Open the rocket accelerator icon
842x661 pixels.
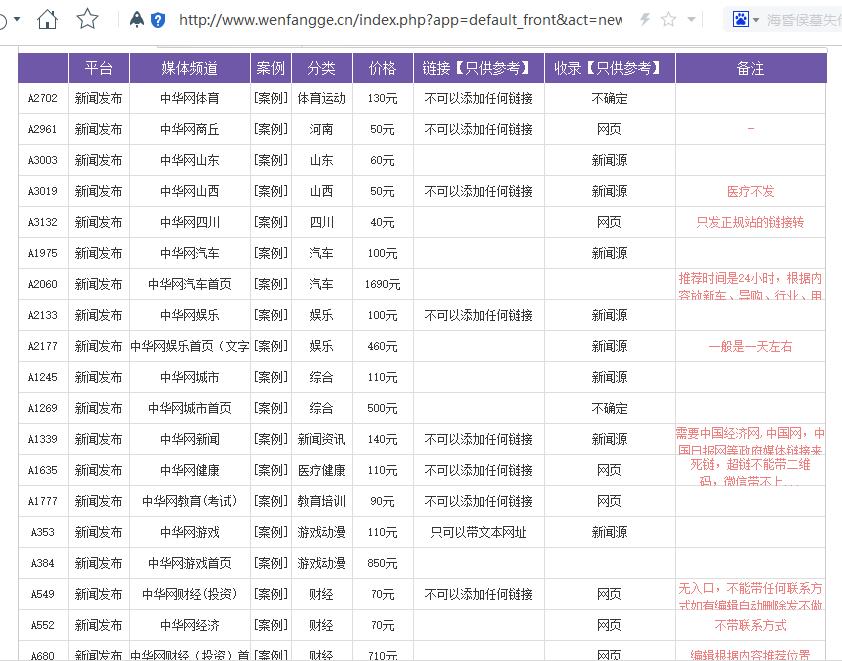click(137, 20)
